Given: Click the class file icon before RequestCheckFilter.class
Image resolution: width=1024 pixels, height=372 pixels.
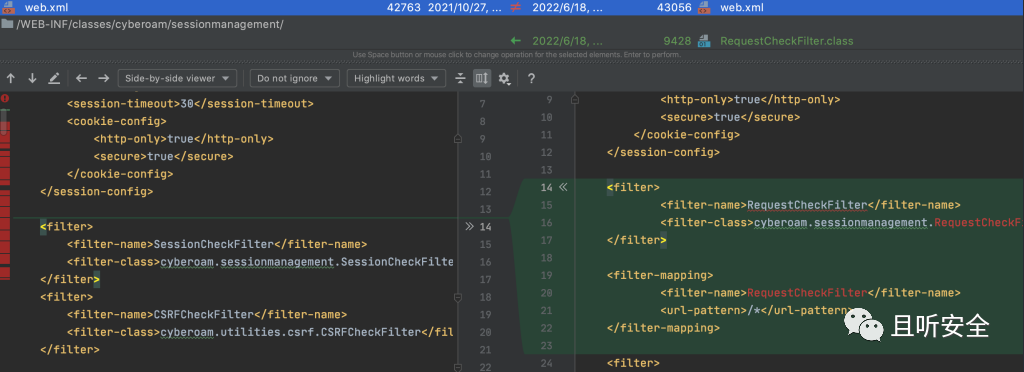Looking at the screenshot, I should 704,41.
